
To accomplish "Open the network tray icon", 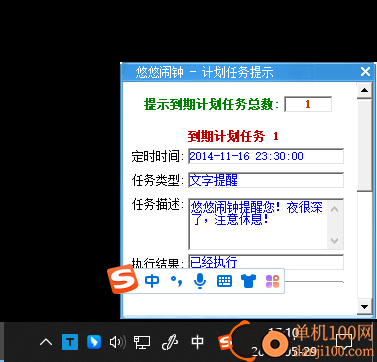I will click(x=142, y=342).
